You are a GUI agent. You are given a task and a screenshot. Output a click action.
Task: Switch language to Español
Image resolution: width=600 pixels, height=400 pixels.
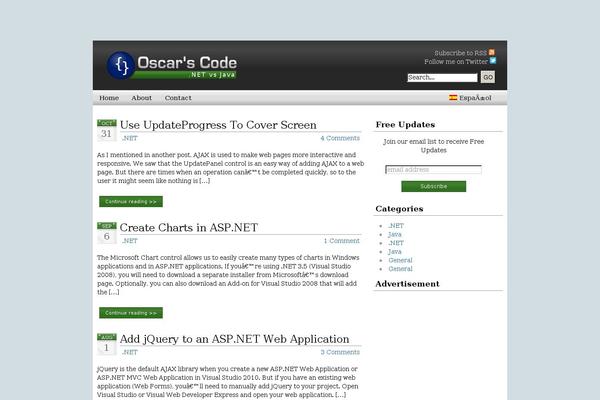point(475,98)
